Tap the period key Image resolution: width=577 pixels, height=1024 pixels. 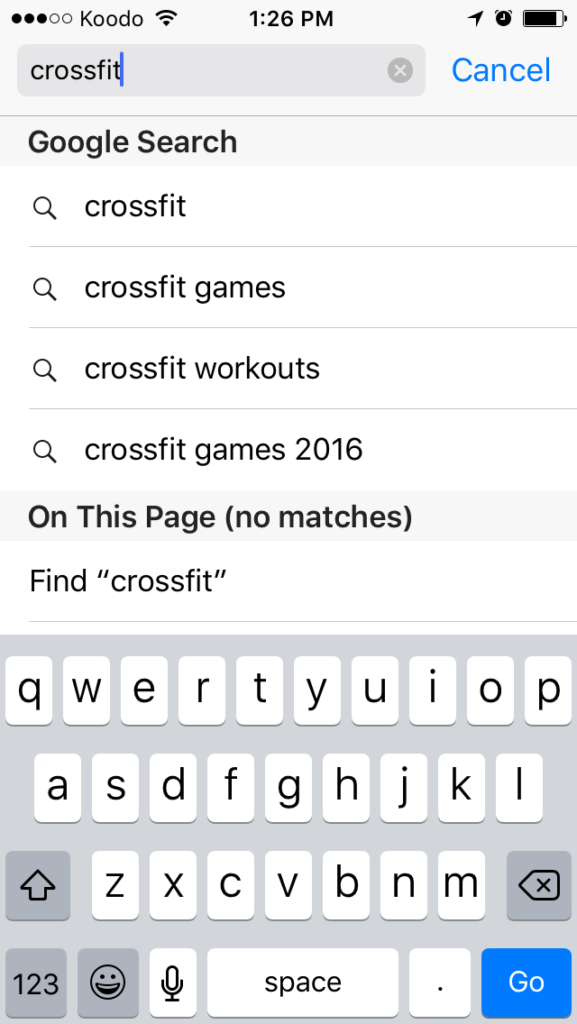pyautogui.click(x=439, y=982)
